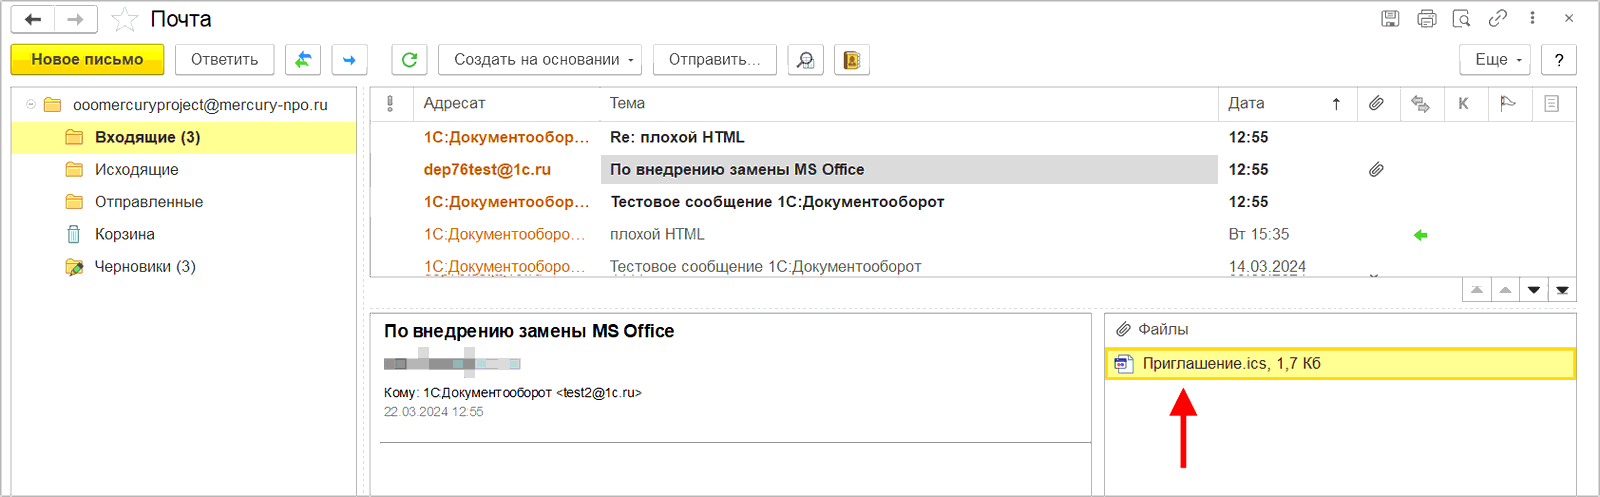Open the Приглашение.ics attachment

(1231, 363)
